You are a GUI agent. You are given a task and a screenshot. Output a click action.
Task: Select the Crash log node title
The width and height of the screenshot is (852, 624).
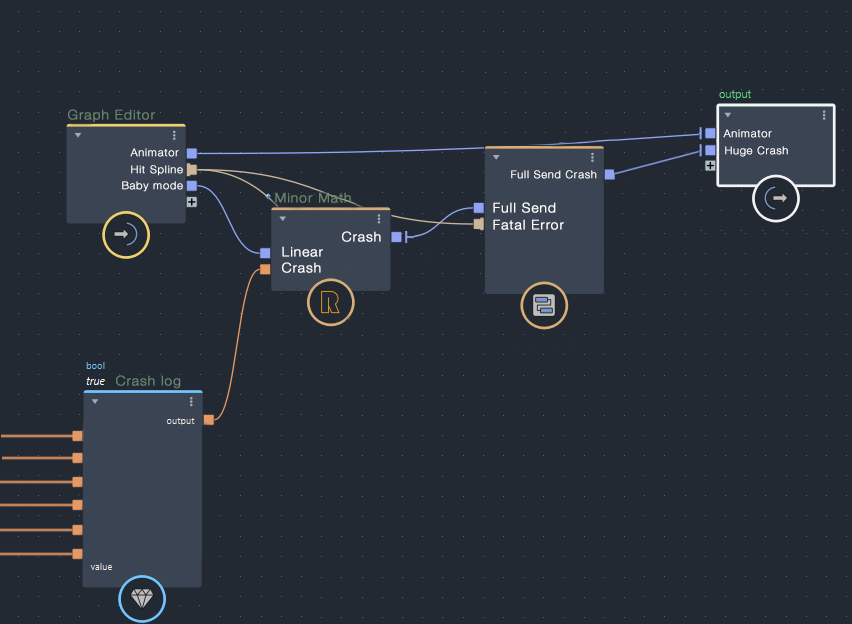click(148, 381)
